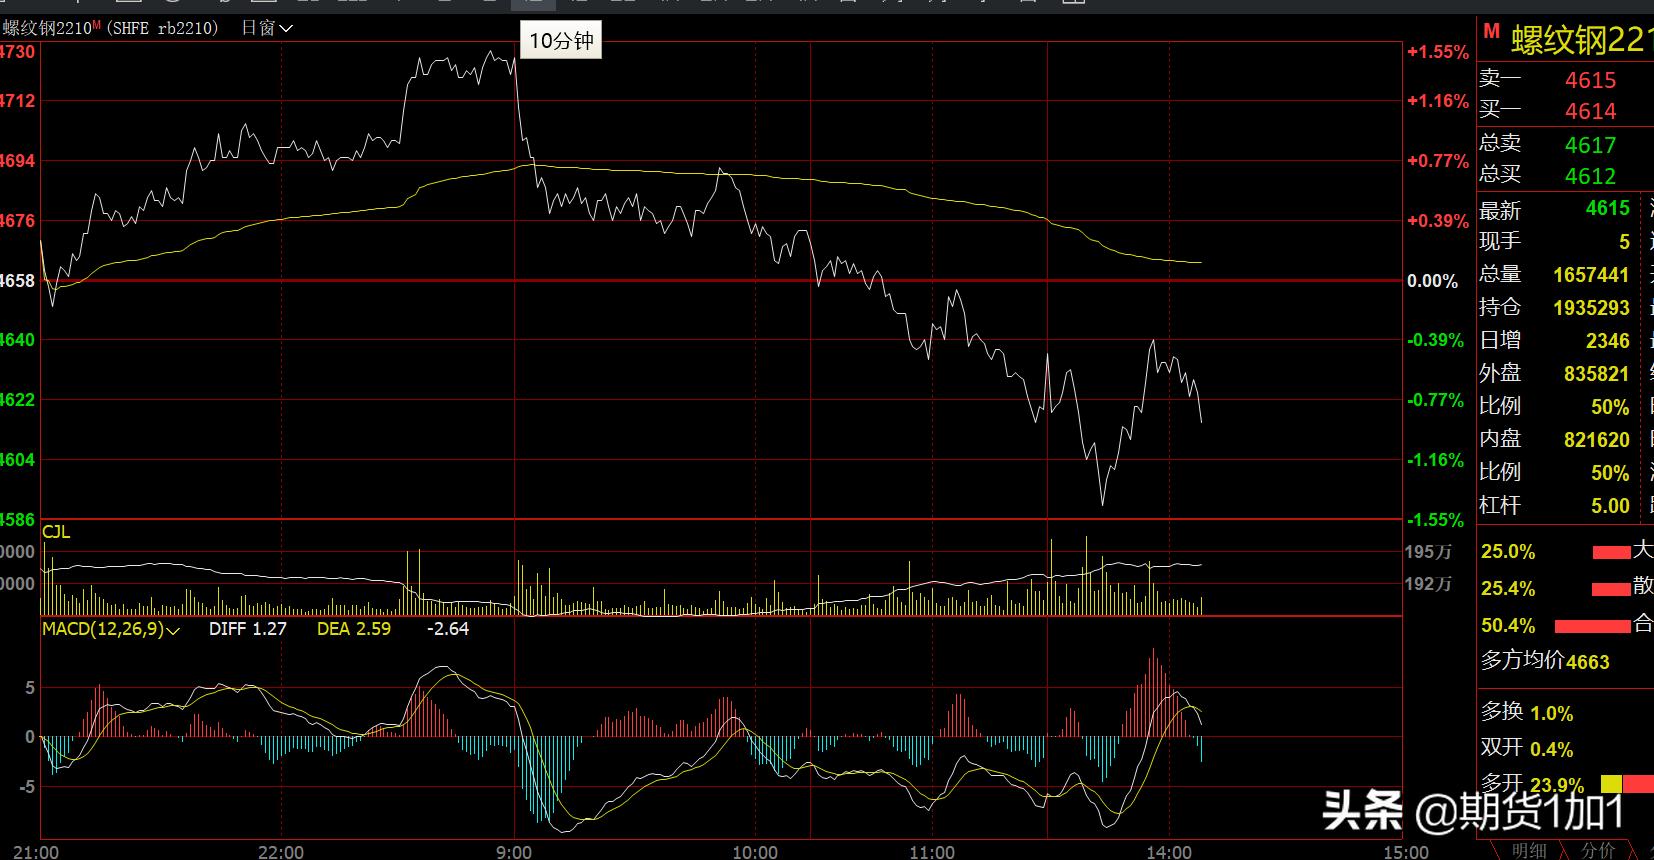Click the 192万 volume axis label
This screenshot has height=860, width=1654.
[1428, 584]
